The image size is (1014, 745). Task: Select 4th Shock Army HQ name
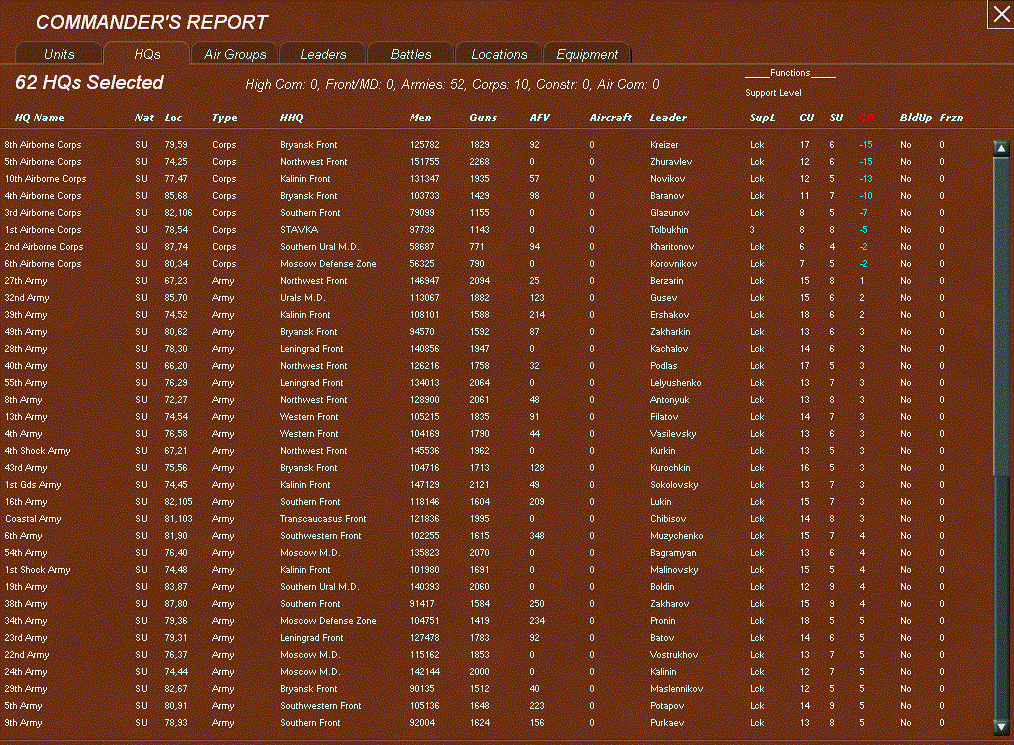[x=38, y=451]
